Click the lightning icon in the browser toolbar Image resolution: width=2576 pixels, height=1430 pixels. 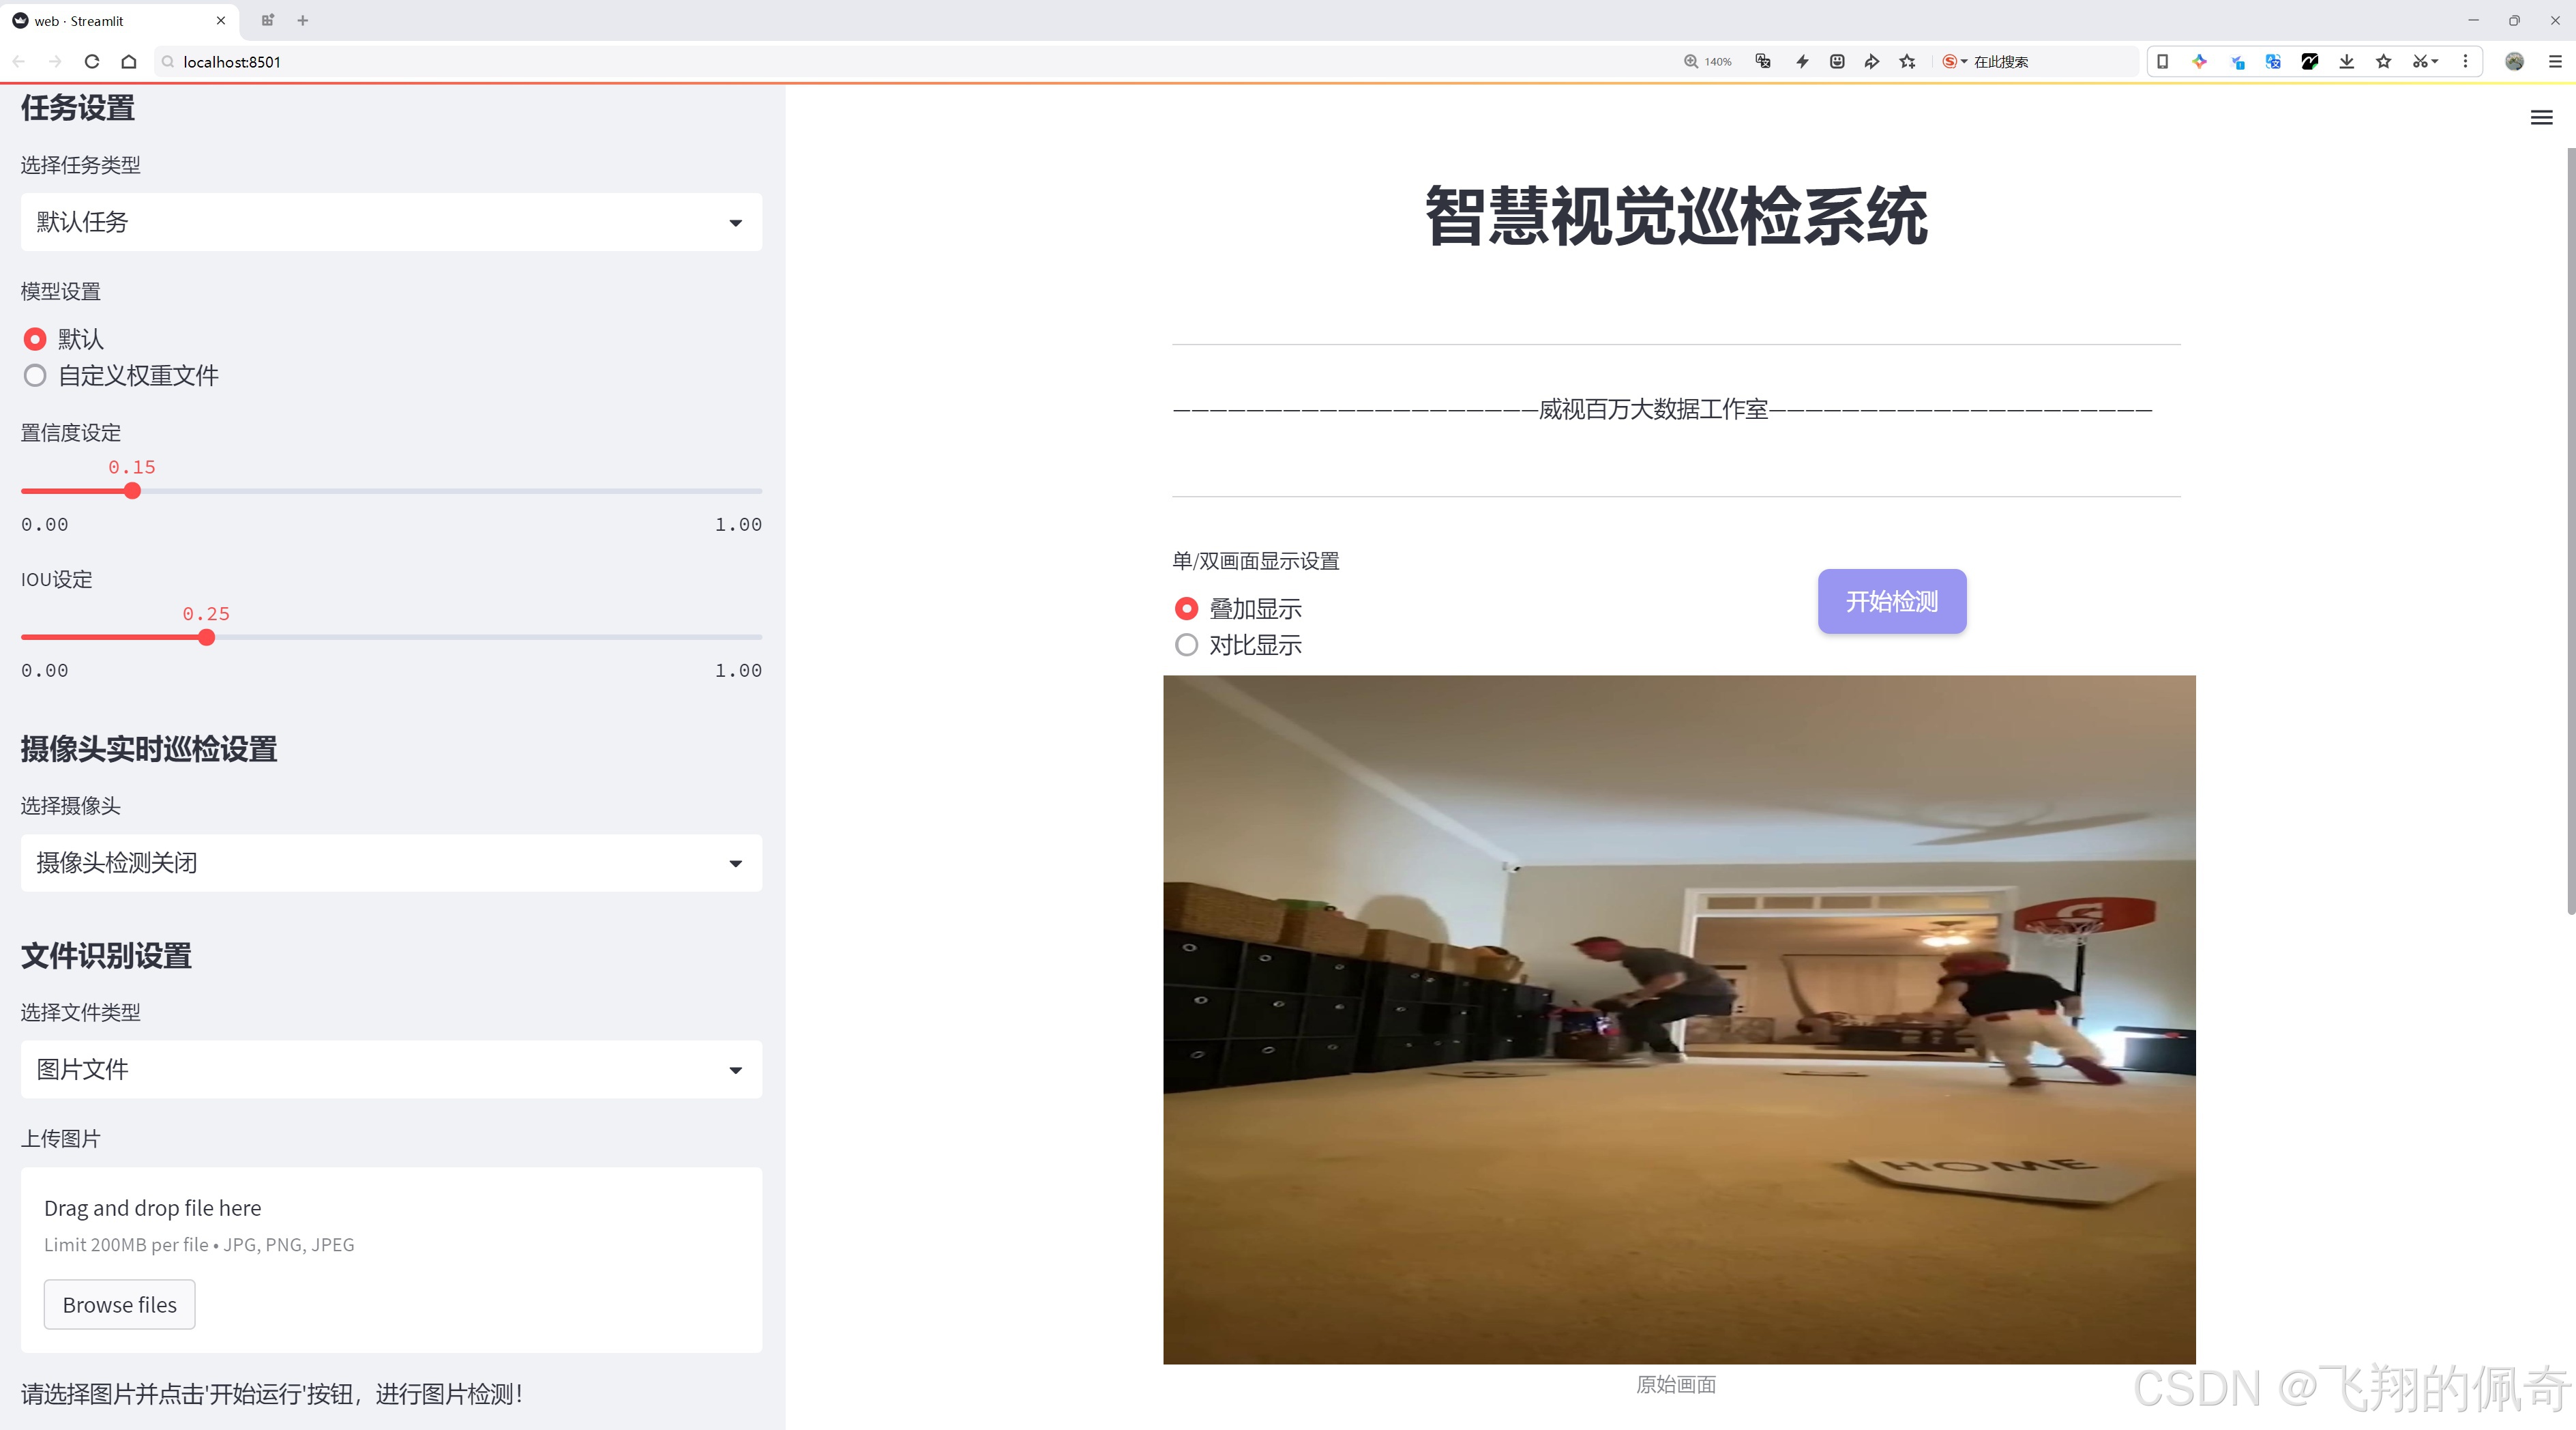1801,61
